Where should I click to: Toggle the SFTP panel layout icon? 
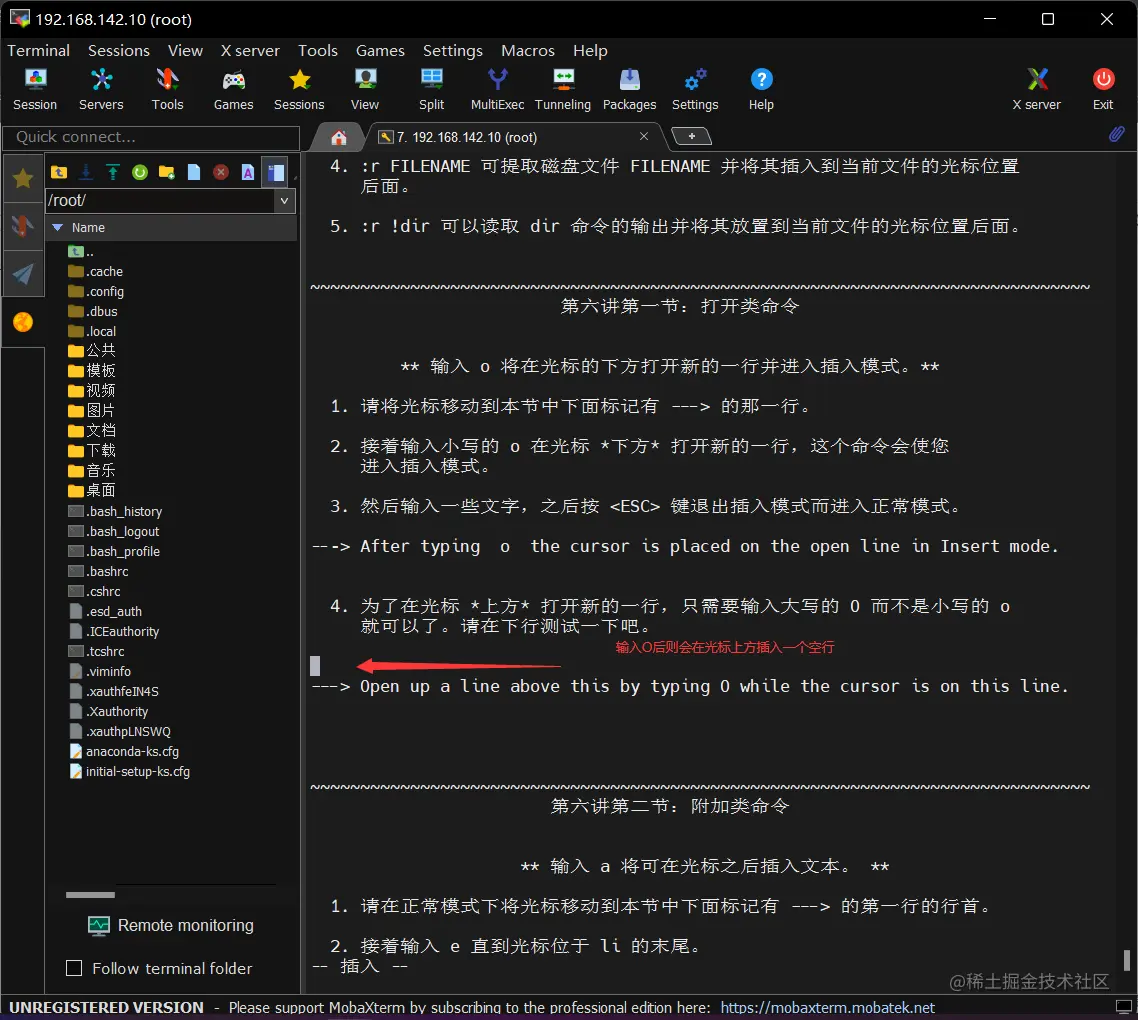275,172
